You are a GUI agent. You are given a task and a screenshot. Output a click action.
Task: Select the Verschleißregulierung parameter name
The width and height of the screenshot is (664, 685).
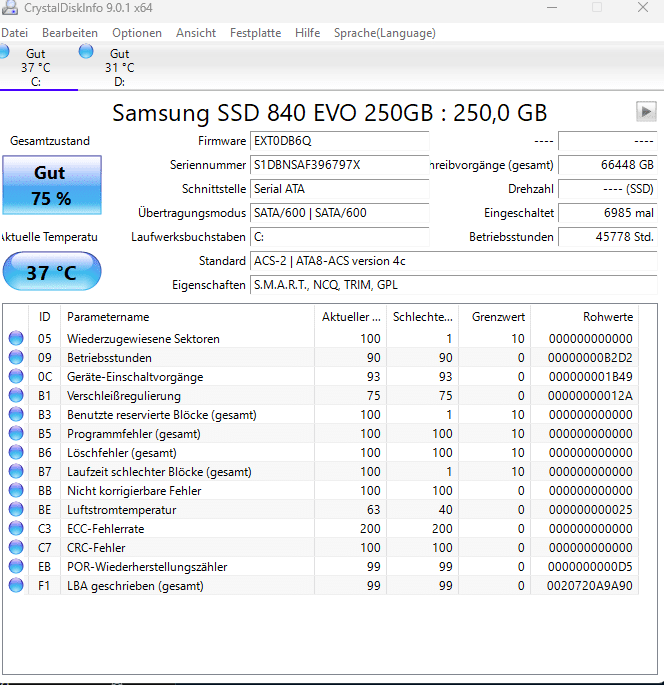tap(124, 396)
